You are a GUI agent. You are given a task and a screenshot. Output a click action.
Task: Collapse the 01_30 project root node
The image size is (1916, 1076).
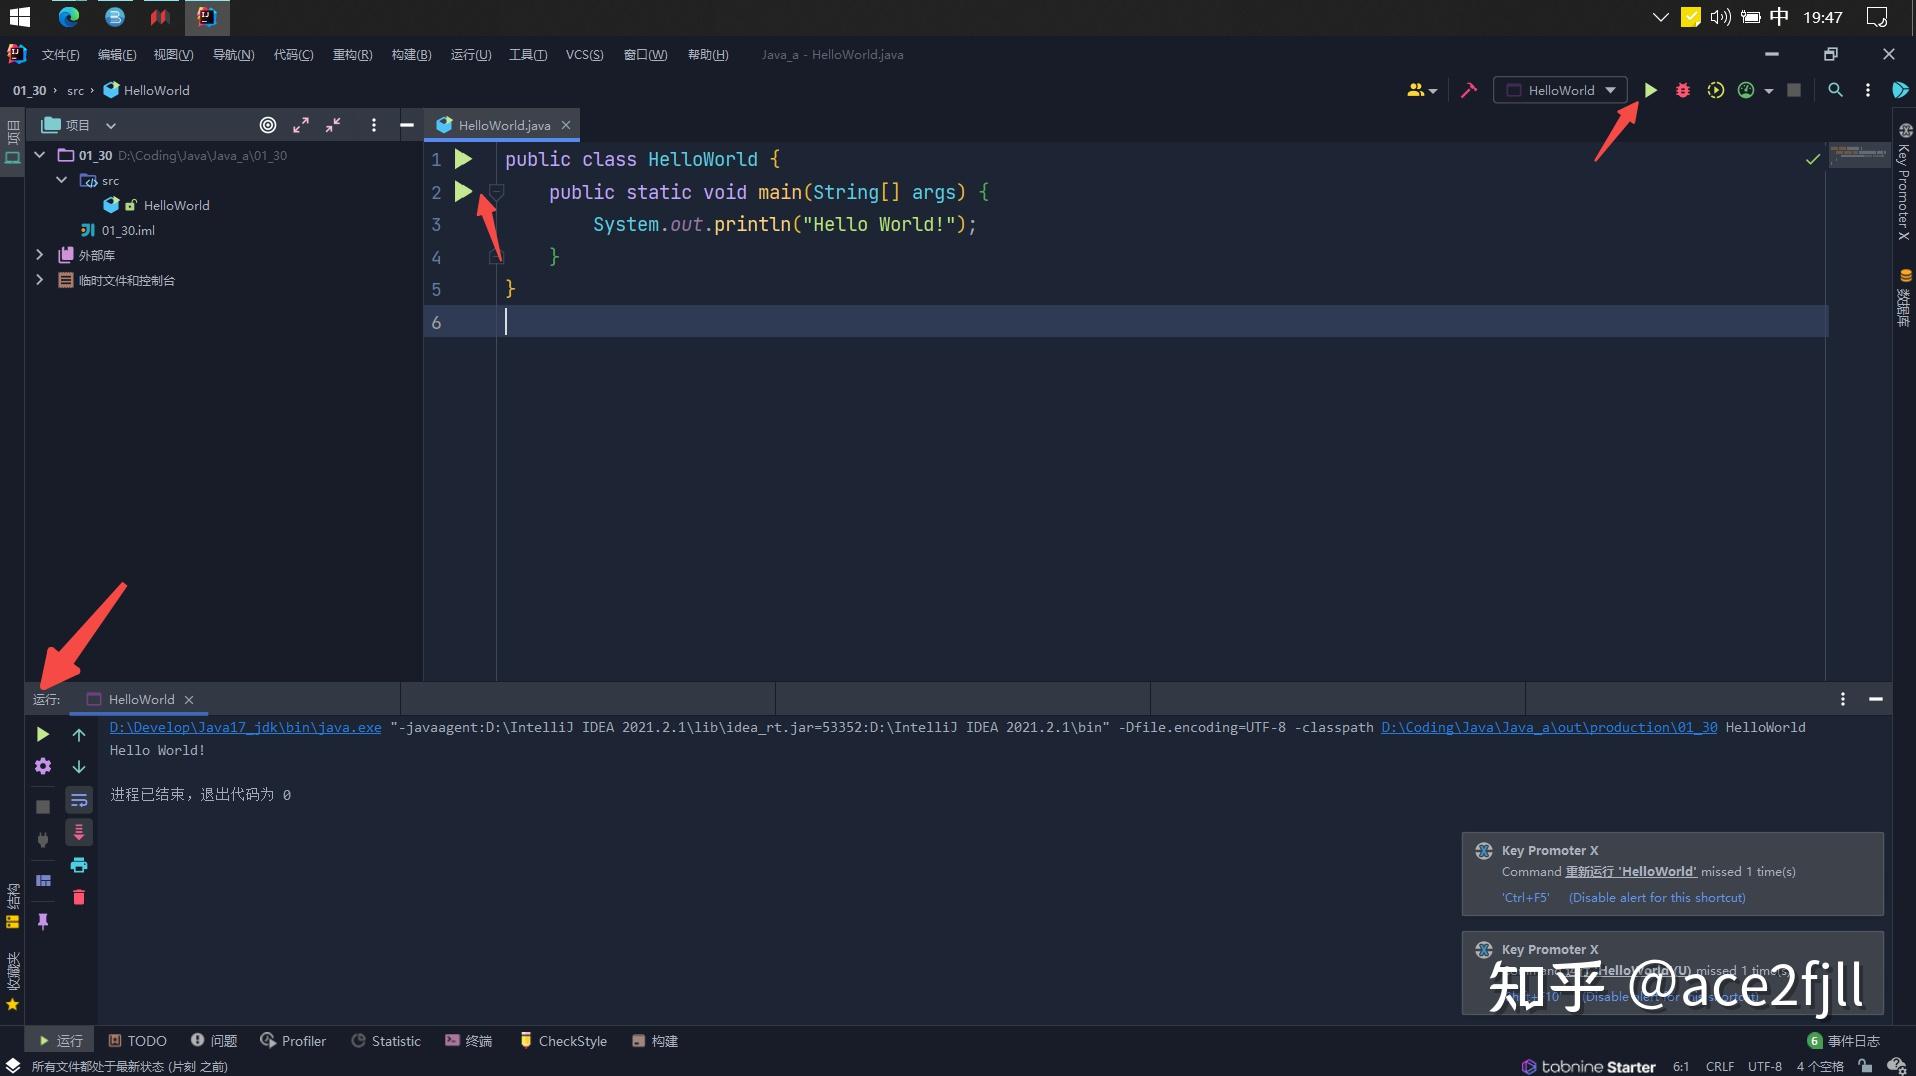pos(40,155)
